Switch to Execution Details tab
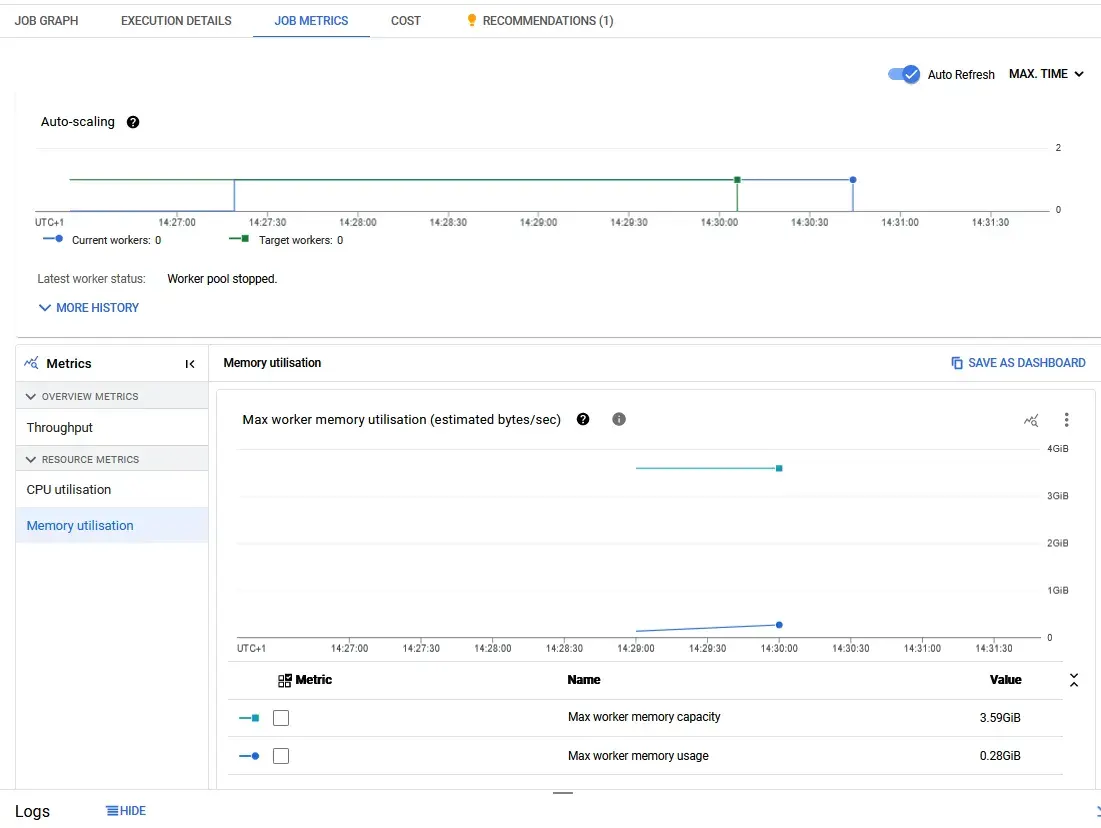The height and width of the screenshot is (828, 1101). (x=176, y=21)
